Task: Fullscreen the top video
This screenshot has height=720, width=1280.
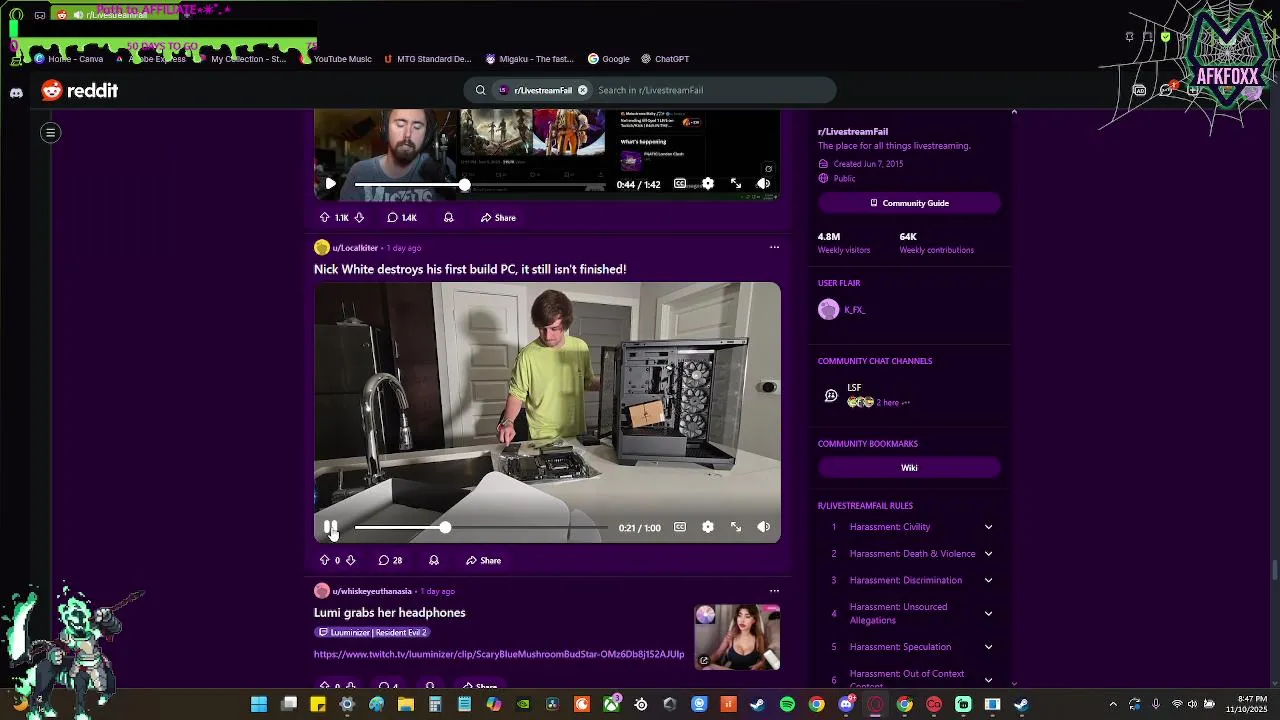Action: point(736,184)
